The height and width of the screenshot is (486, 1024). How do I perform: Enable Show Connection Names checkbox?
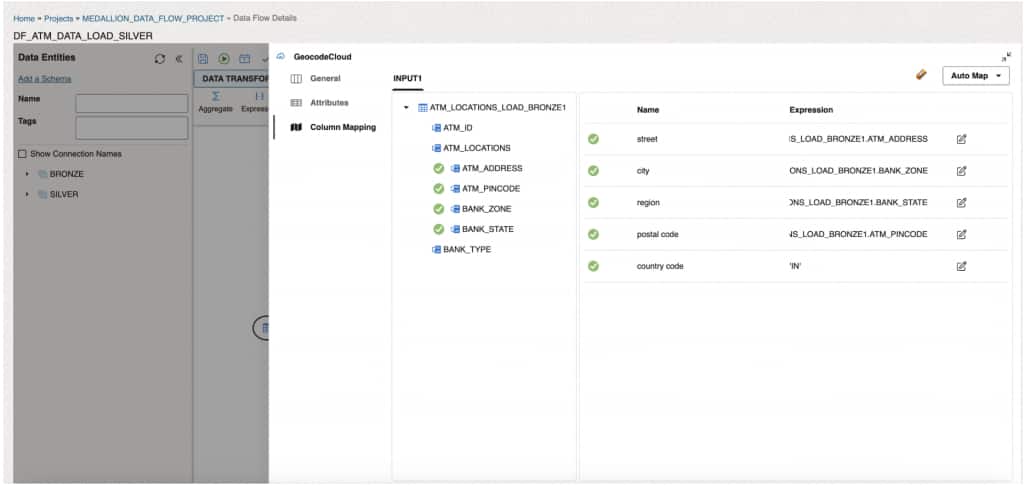tap(23, 154)
